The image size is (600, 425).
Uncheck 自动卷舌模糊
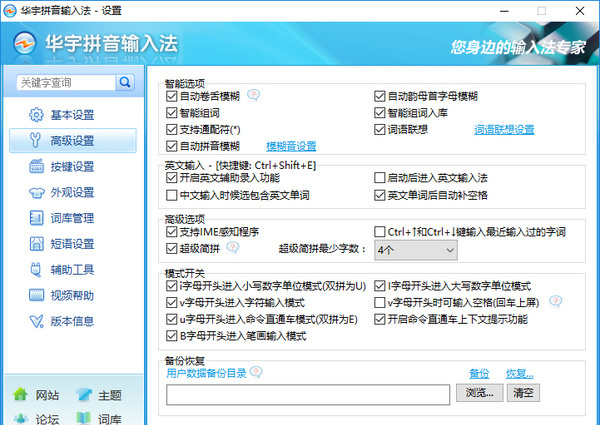click(171, 96)
